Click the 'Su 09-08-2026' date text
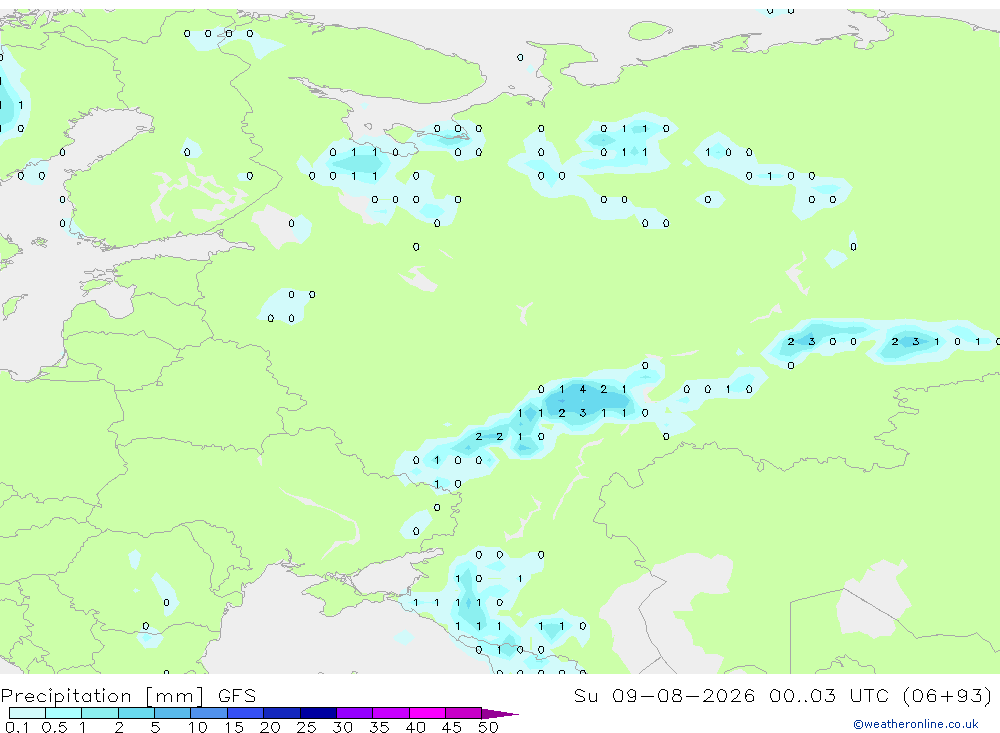This screenshot has width=1000, height=733. (x=664, y=695)
